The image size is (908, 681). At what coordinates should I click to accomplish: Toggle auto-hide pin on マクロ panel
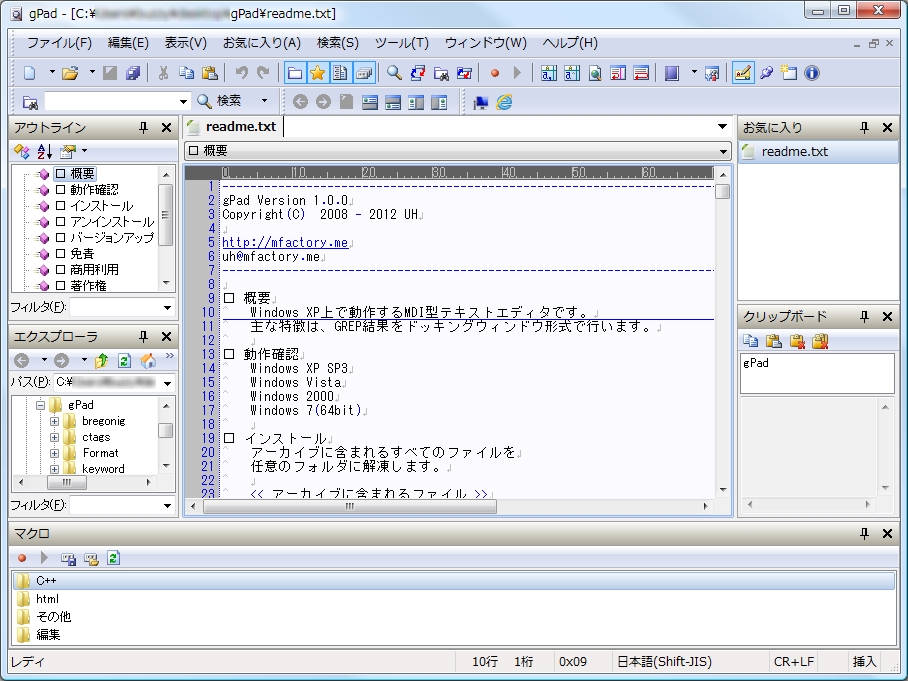click(865, 534)
